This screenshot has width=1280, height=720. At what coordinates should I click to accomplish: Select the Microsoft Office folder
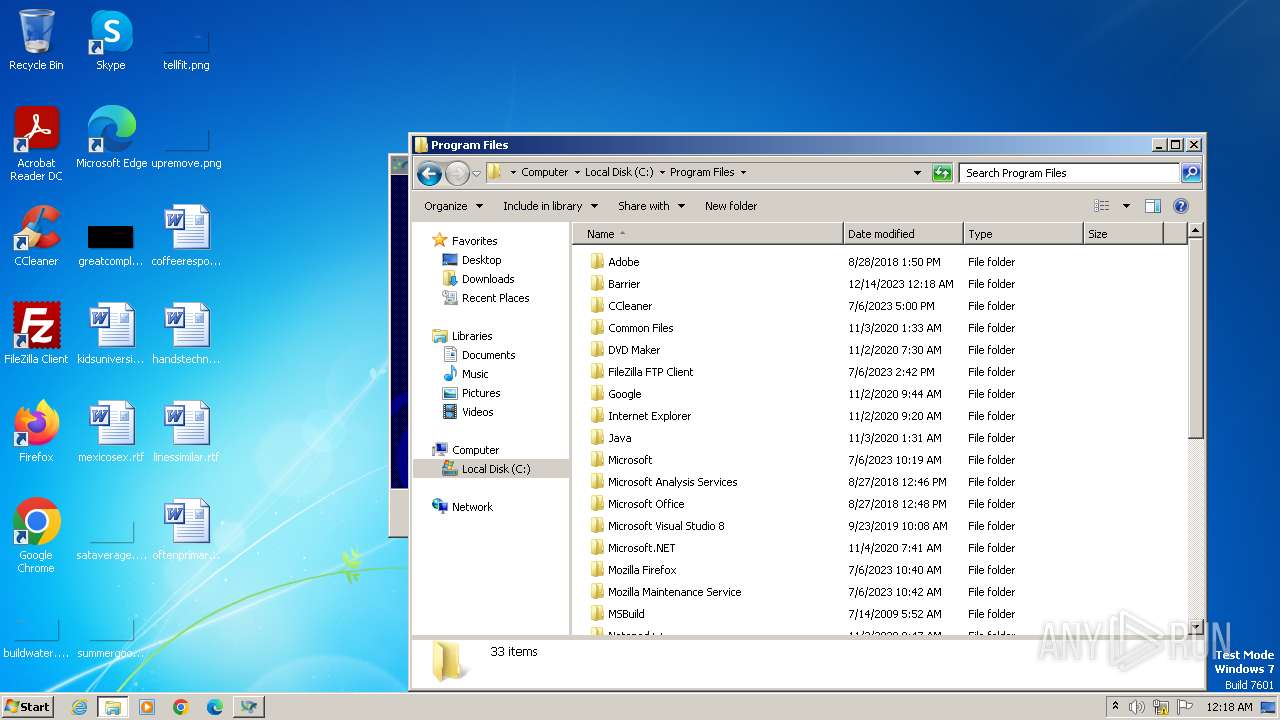point(646,504)
